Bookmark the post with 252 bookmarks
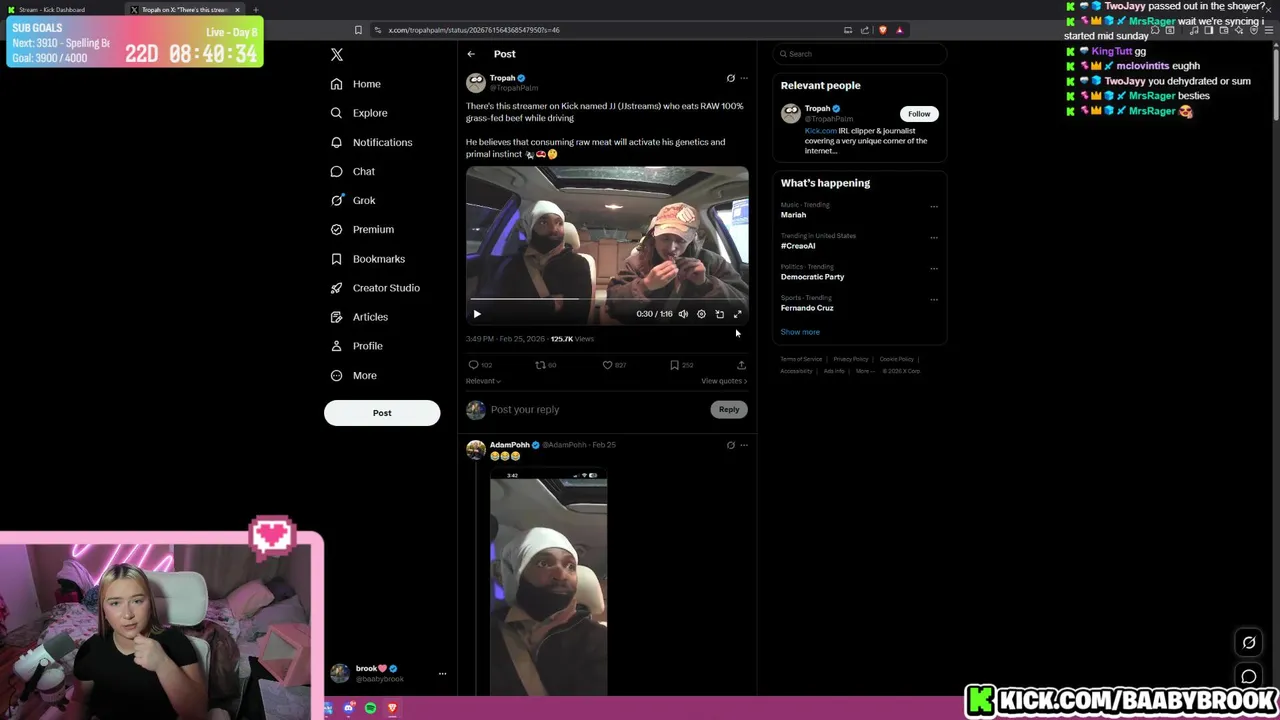The height and width of the screenshot is (720, 1280). coord(681,365)
